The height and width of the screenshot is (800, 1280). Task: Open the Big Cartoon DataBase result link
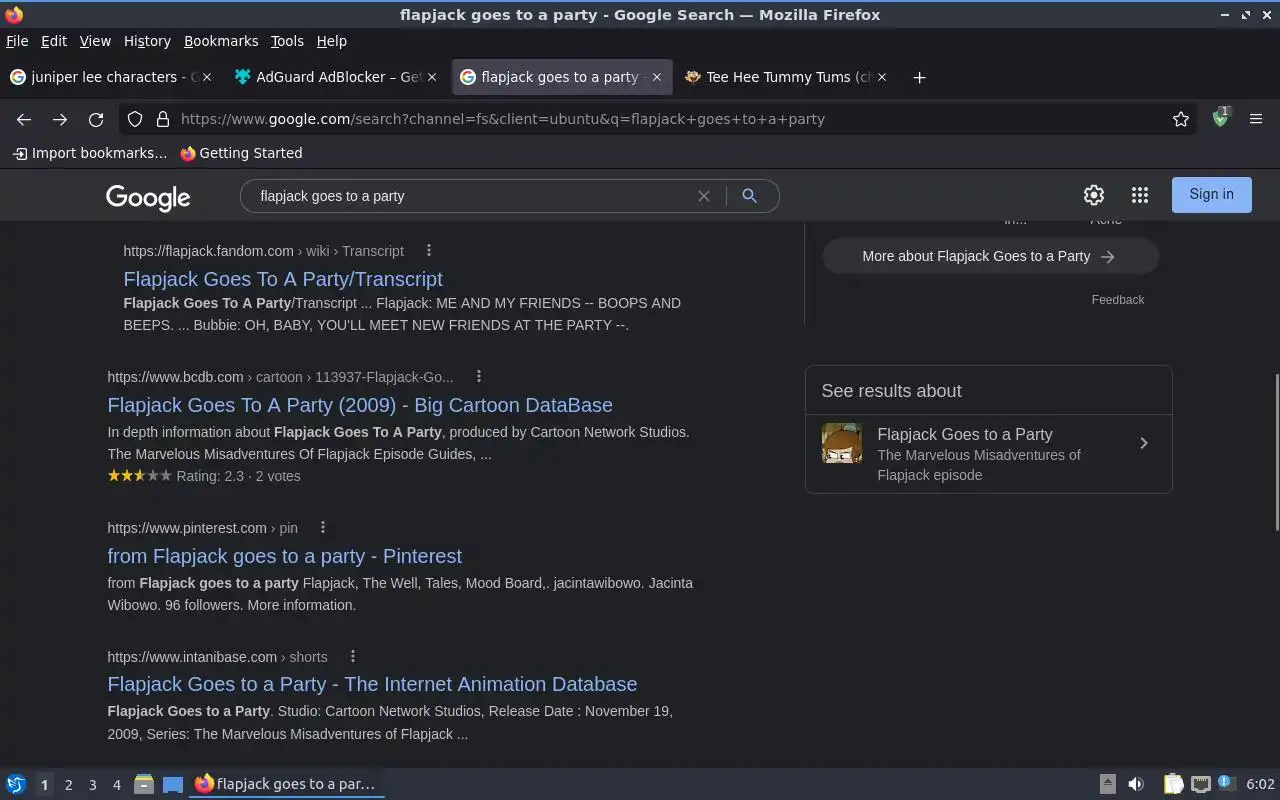point(360,405)
